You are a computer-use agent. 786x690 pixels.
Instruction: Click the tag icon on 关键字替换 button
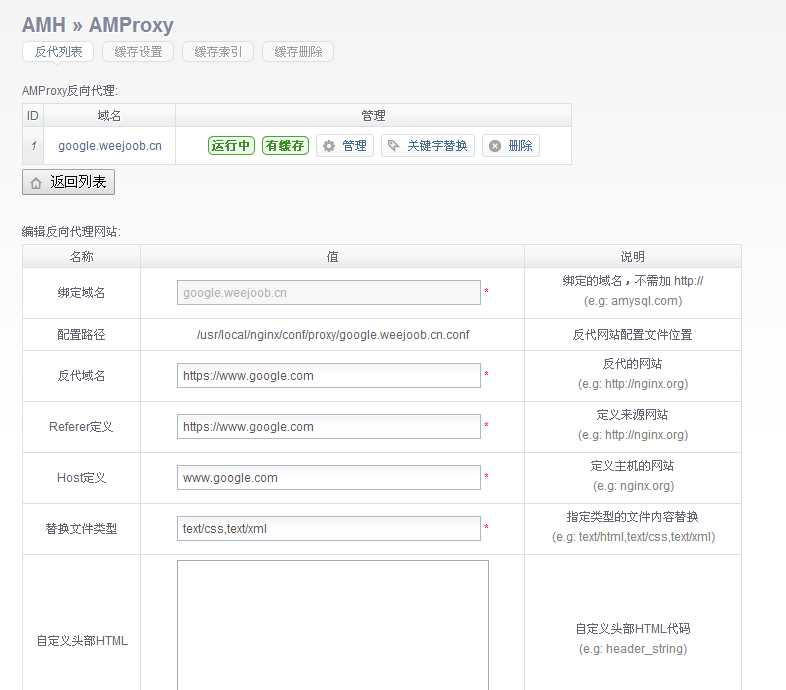(394, 146)
